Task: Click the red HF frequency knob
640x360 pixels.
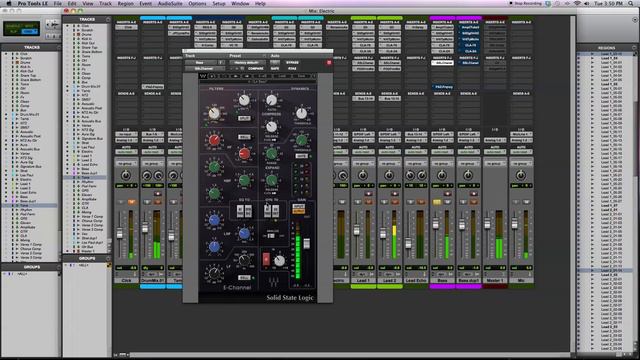Action: pyautogui.click(x=244, y=153)
